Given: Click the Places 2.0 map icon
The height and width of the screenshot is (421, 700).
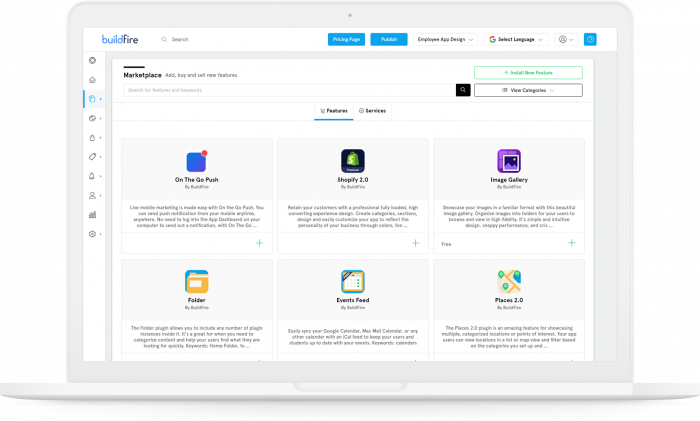Looking at the screenshot, I should [509, 281].
